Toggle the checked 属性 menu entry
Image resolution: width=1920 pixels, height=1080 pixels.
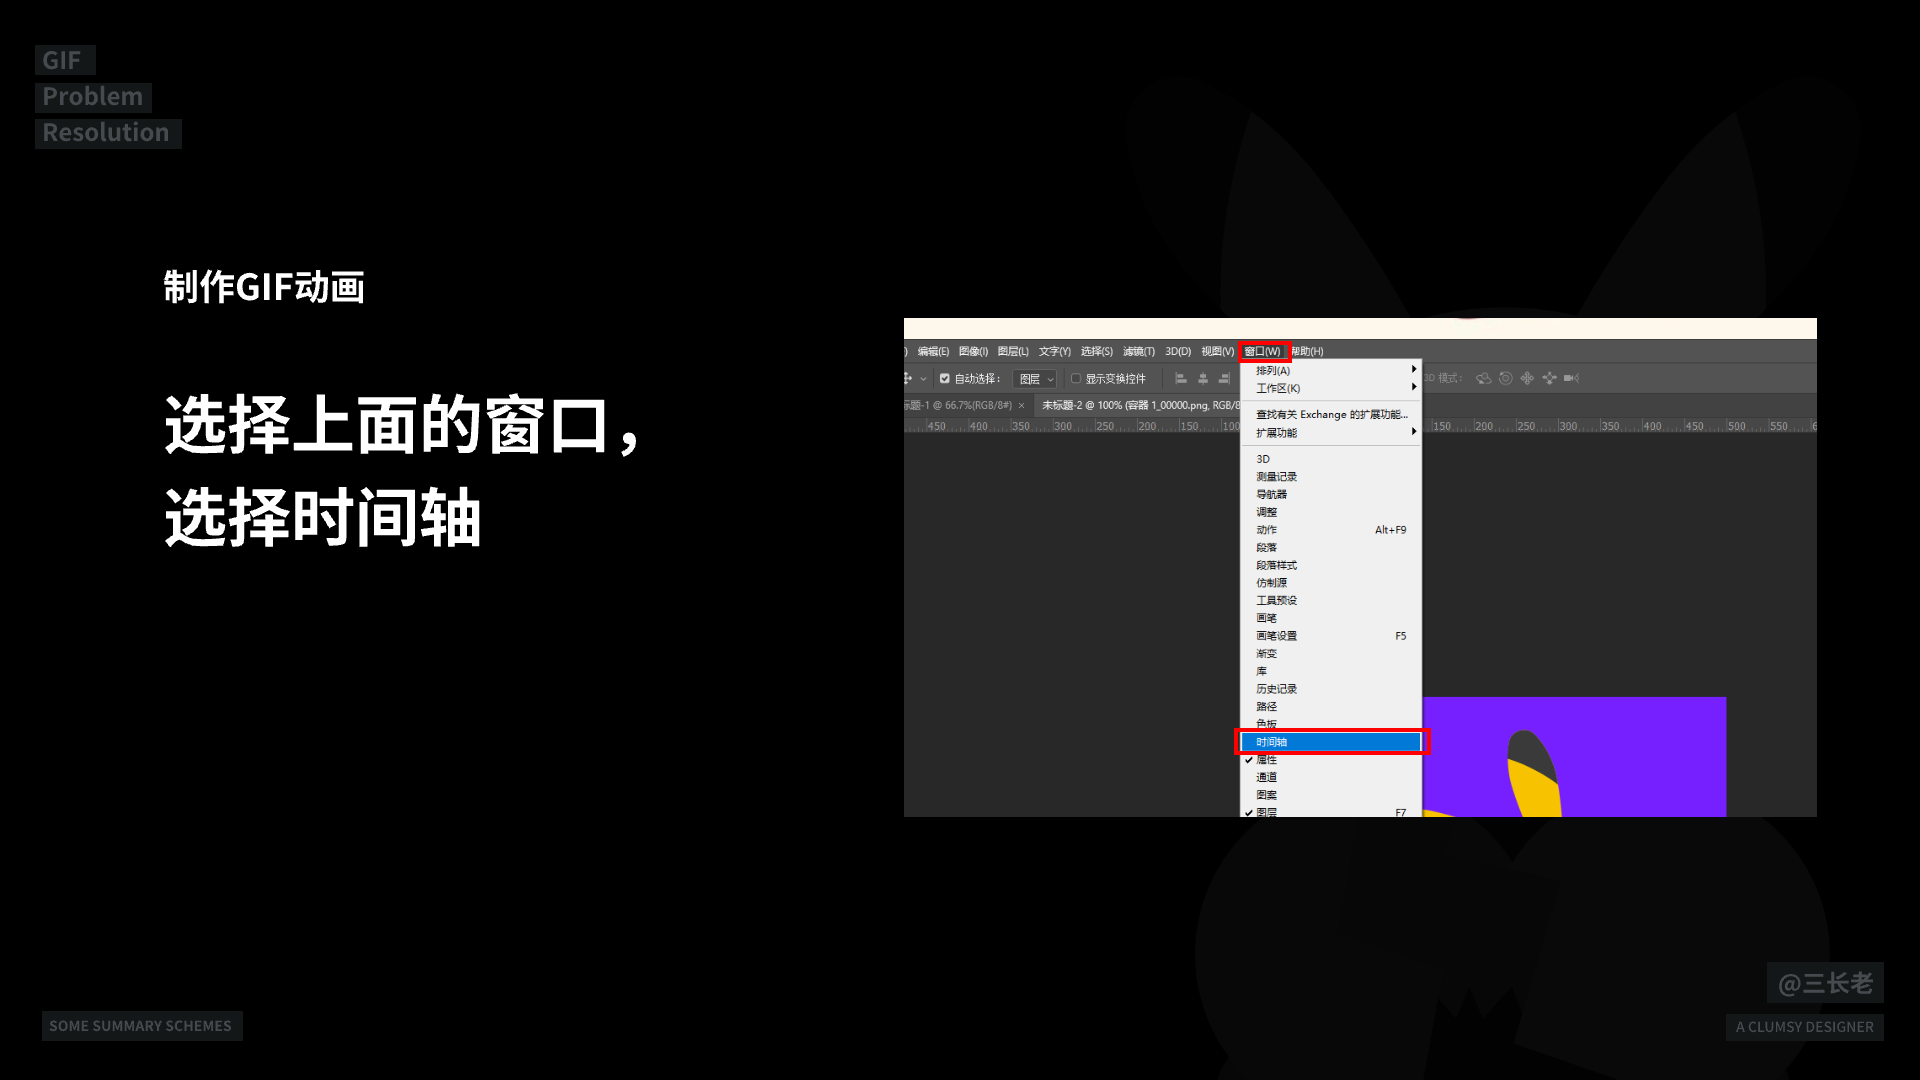(1267, 760)
